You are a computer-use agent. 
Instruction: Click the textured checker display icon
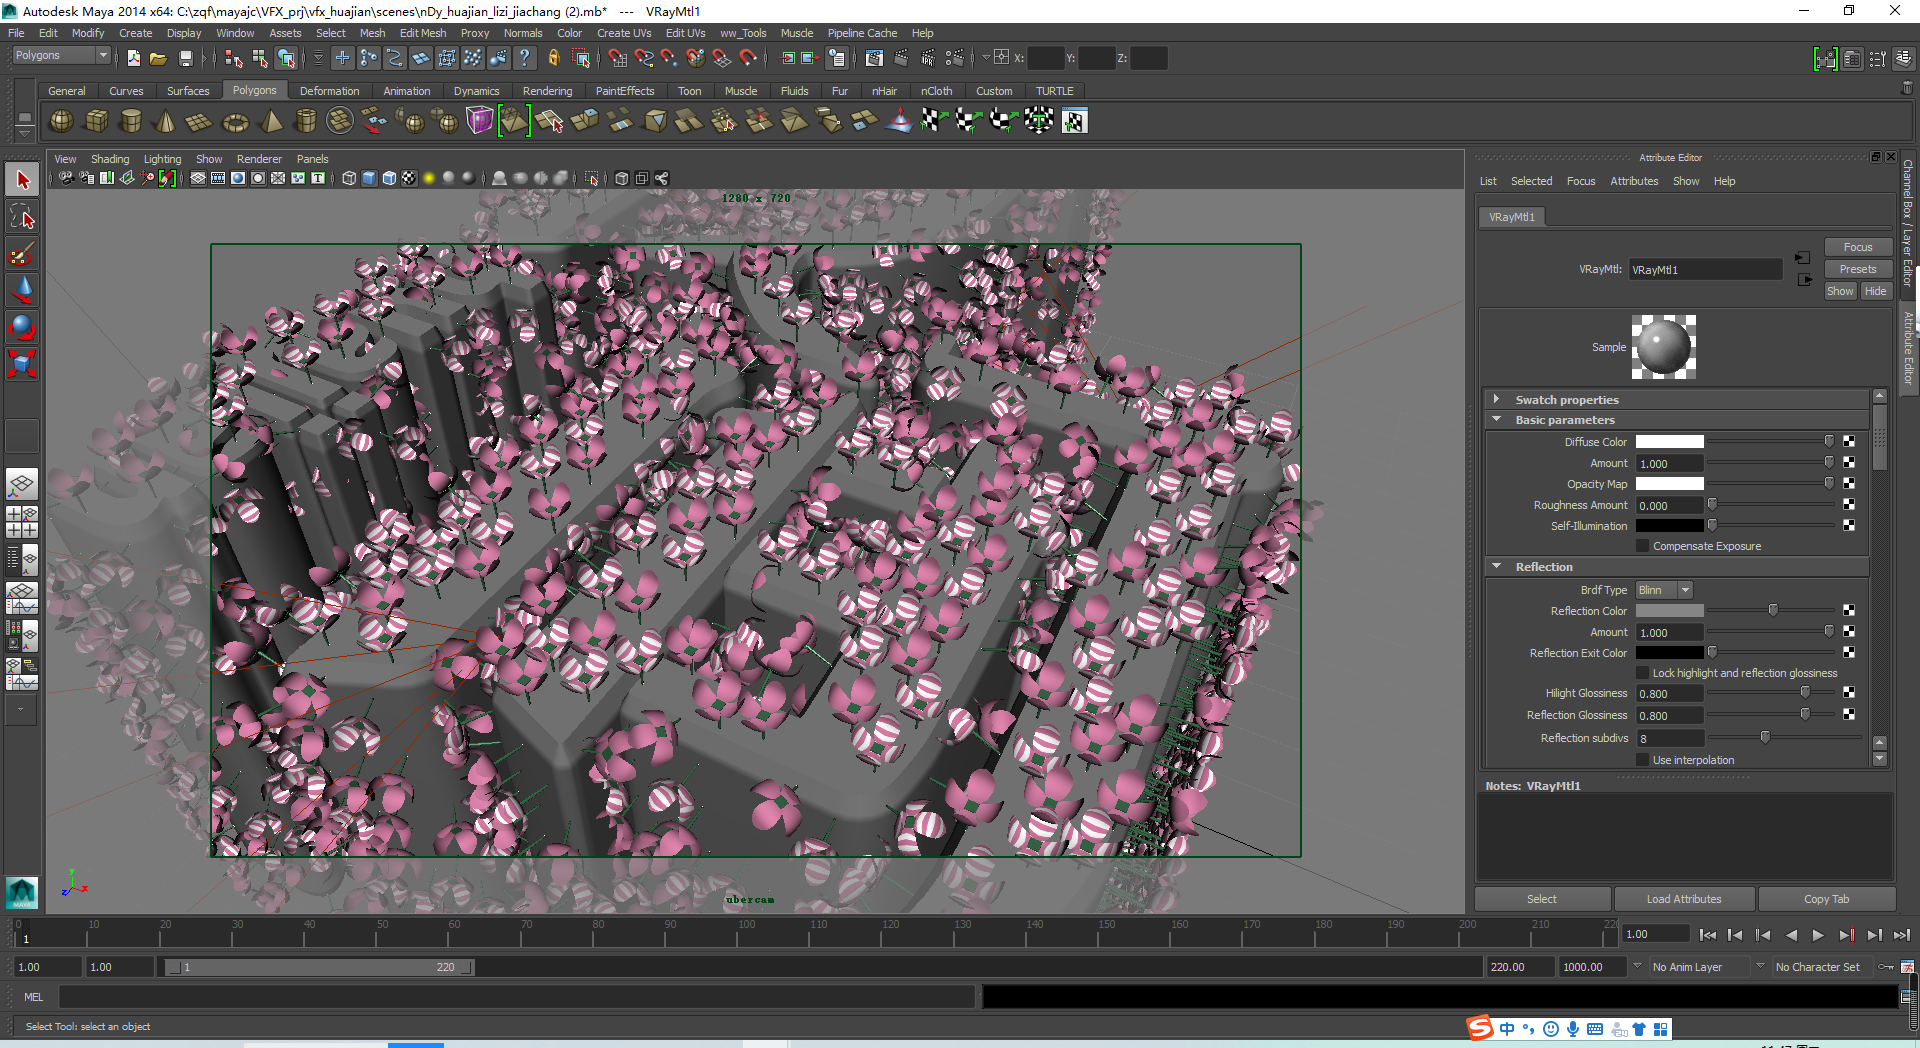pyautogui.click(x=409, y=178)
